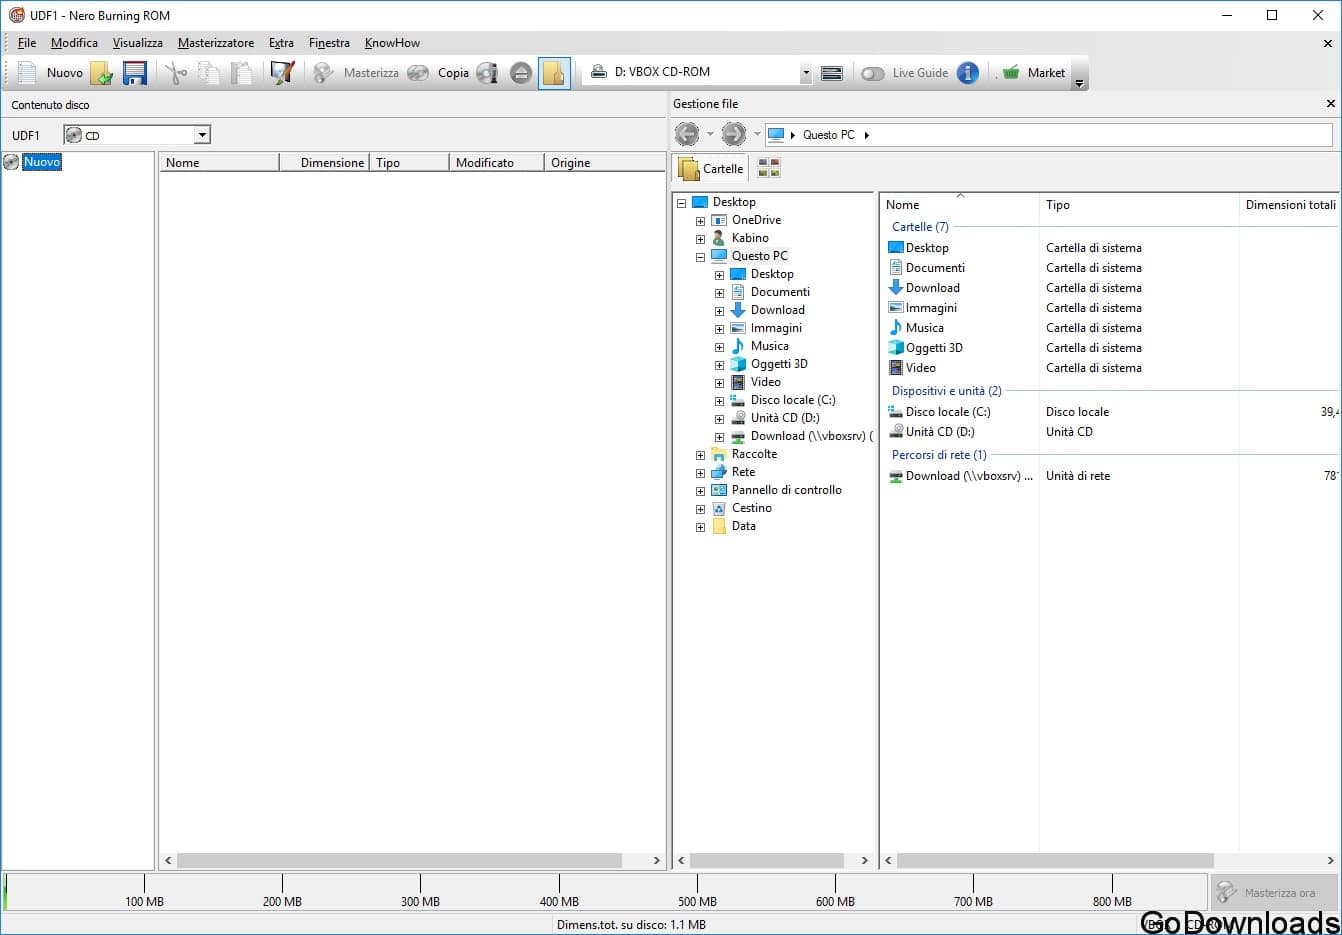Open the Market basket button

[x=1033, y=73]
